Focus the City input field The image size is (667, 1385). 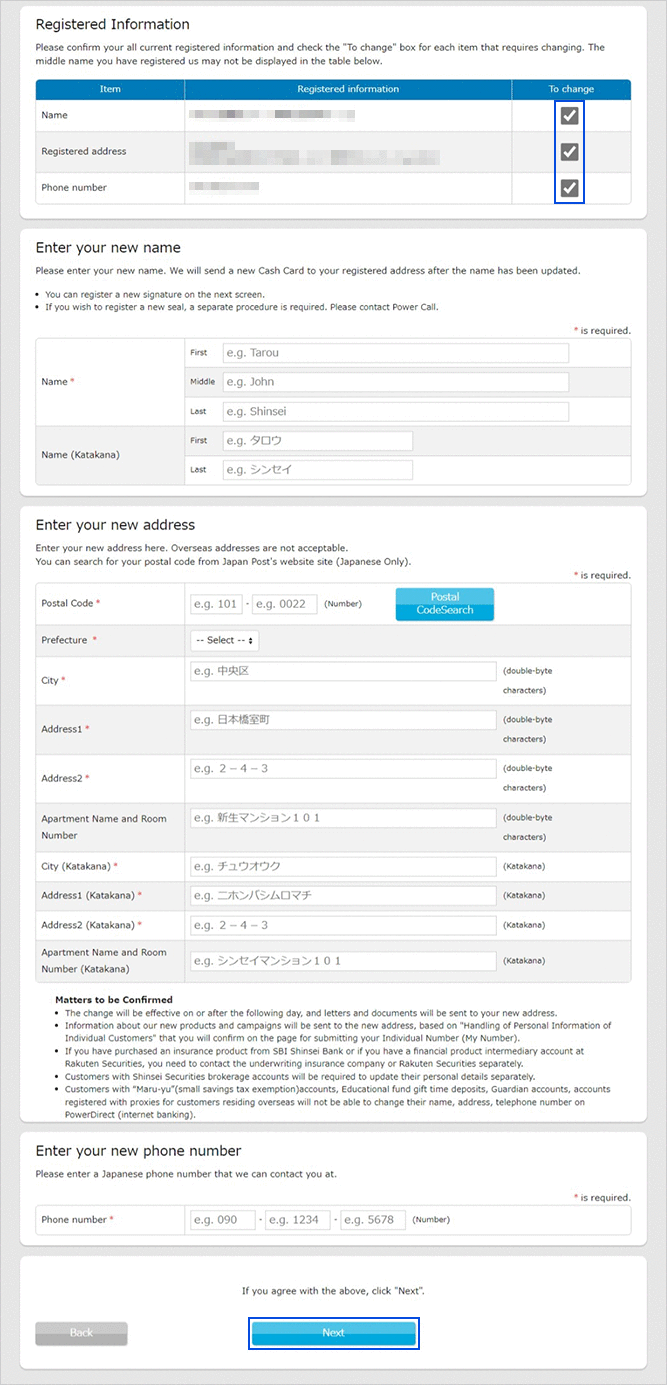(x=343, y=671)
